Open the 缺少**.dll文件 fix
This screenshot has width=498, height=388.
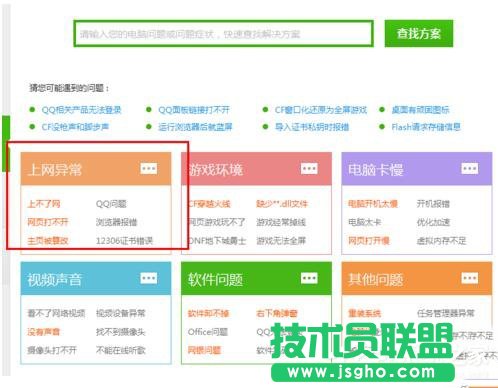click(x=282, y=204)
